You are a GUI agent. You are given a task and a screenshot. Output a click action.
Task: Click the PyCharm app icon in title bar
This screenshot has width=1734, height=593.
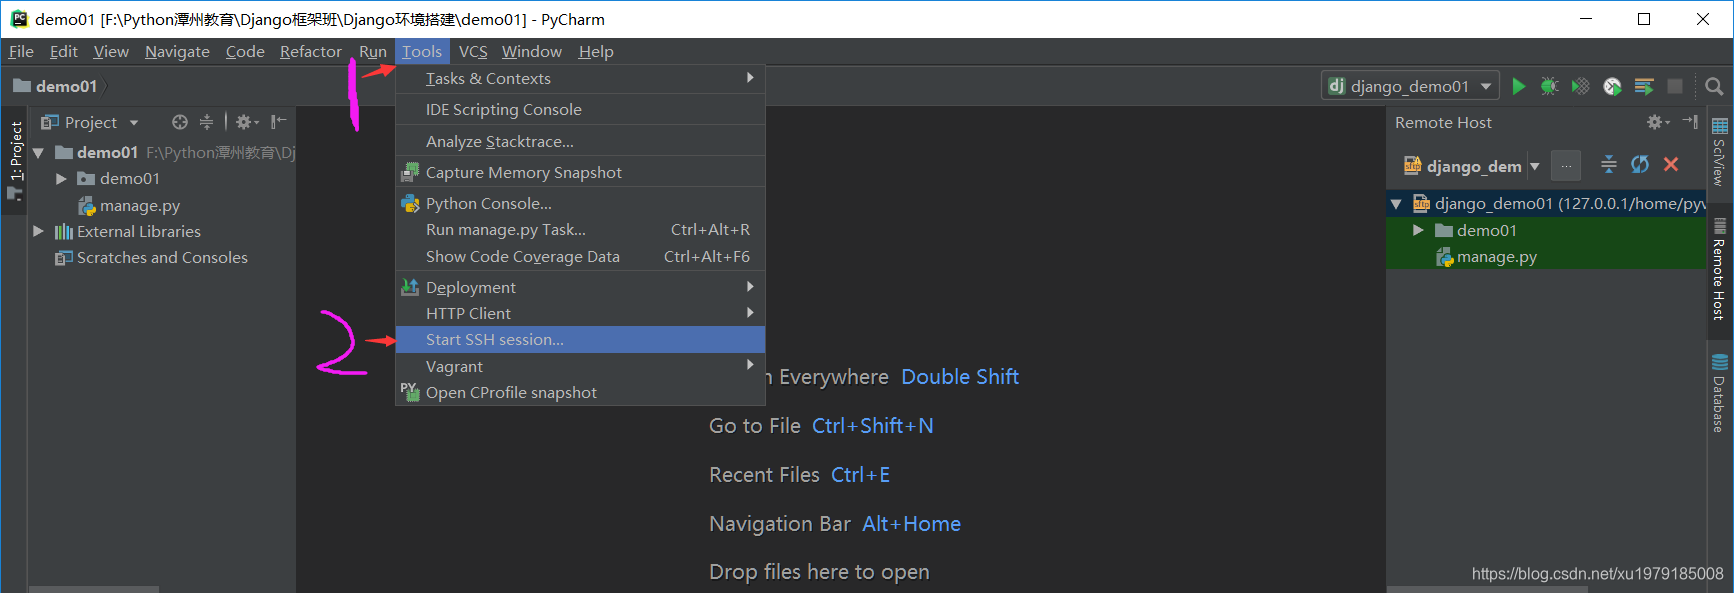click(x=19, y=19)
